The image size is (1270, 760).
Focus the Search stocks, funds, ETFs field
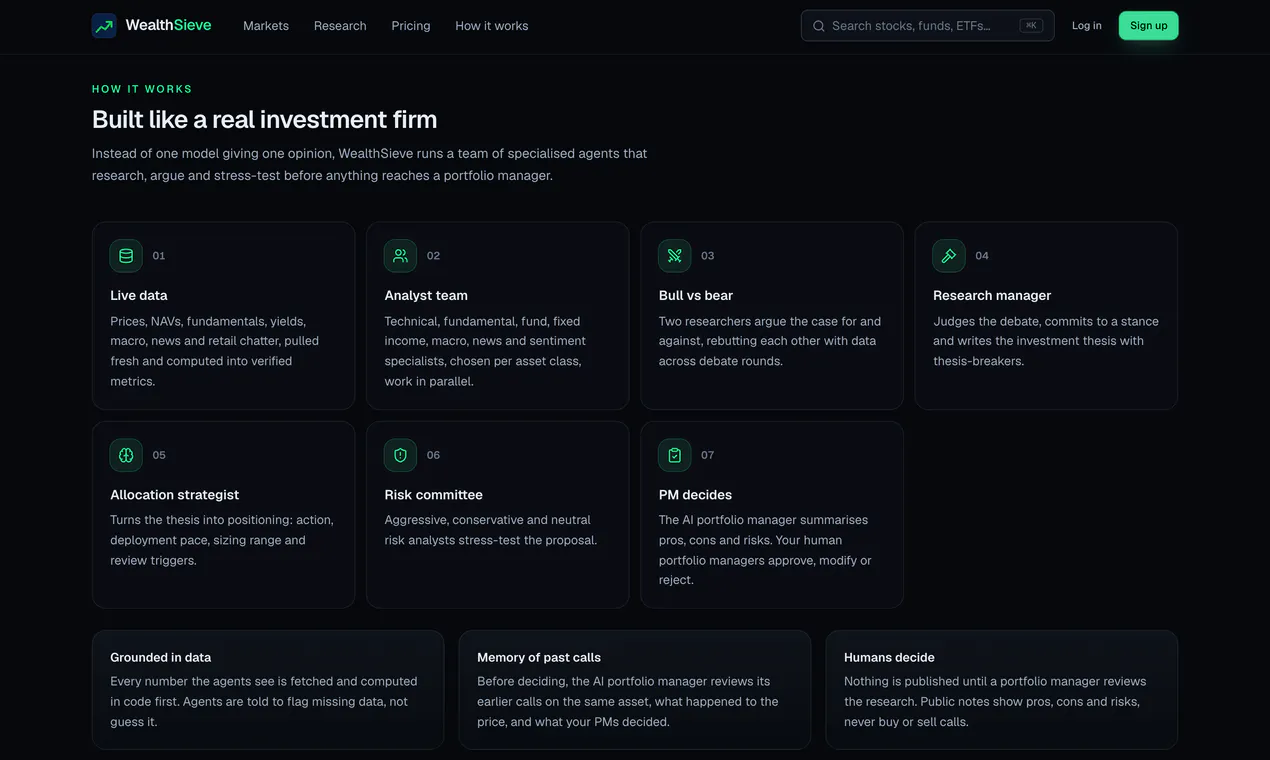[927, 26]
